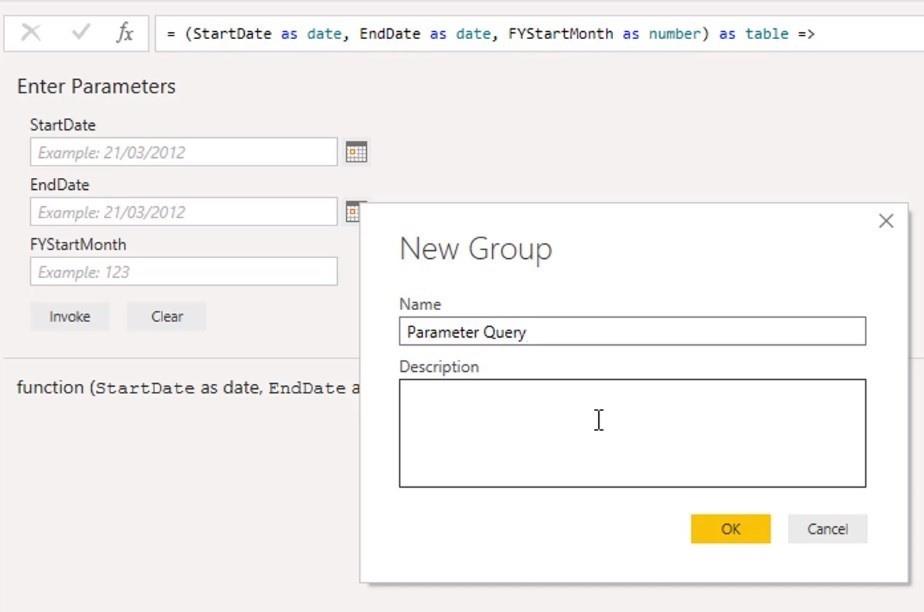Click the 'Name' label in dialog
924x612 pixels.
click(x=420, y=304)
